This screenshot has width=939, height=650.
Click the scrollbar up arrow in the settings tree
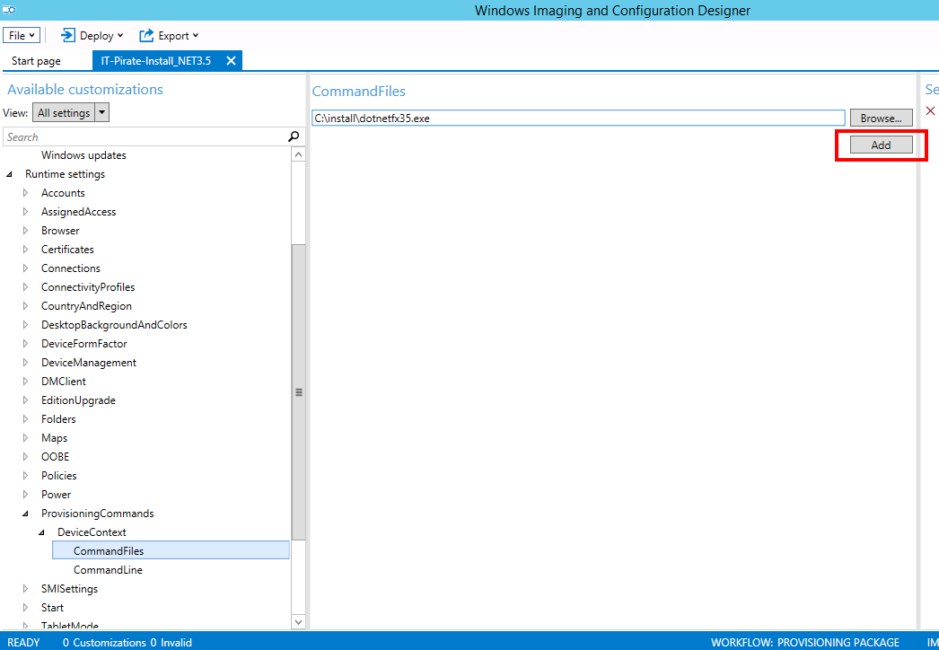[298, 154]
